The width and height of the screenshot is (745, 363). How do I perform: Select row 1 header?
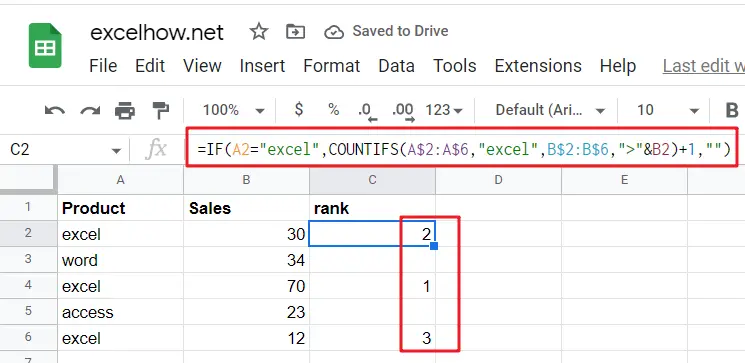tap(28, 207)
